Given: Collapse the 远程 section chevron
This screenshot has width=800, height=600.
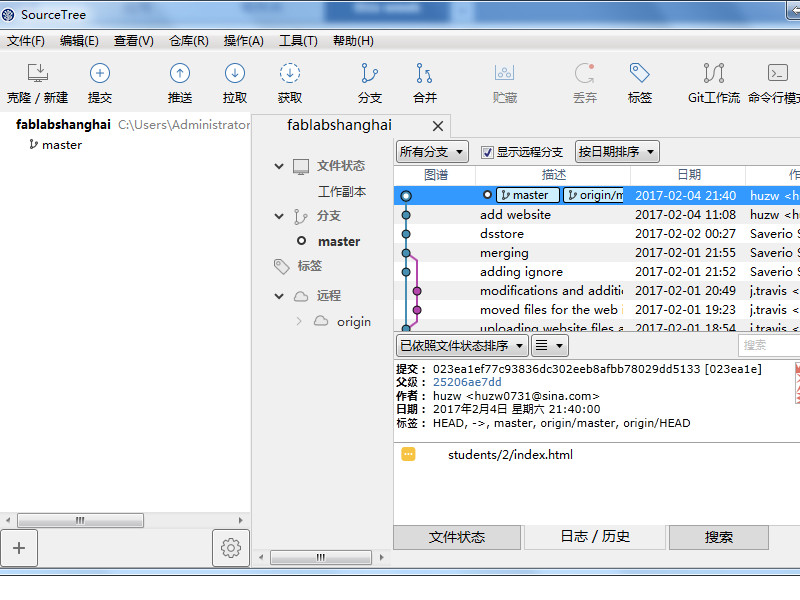Looking at the screenshot, I should pos(279,295).
